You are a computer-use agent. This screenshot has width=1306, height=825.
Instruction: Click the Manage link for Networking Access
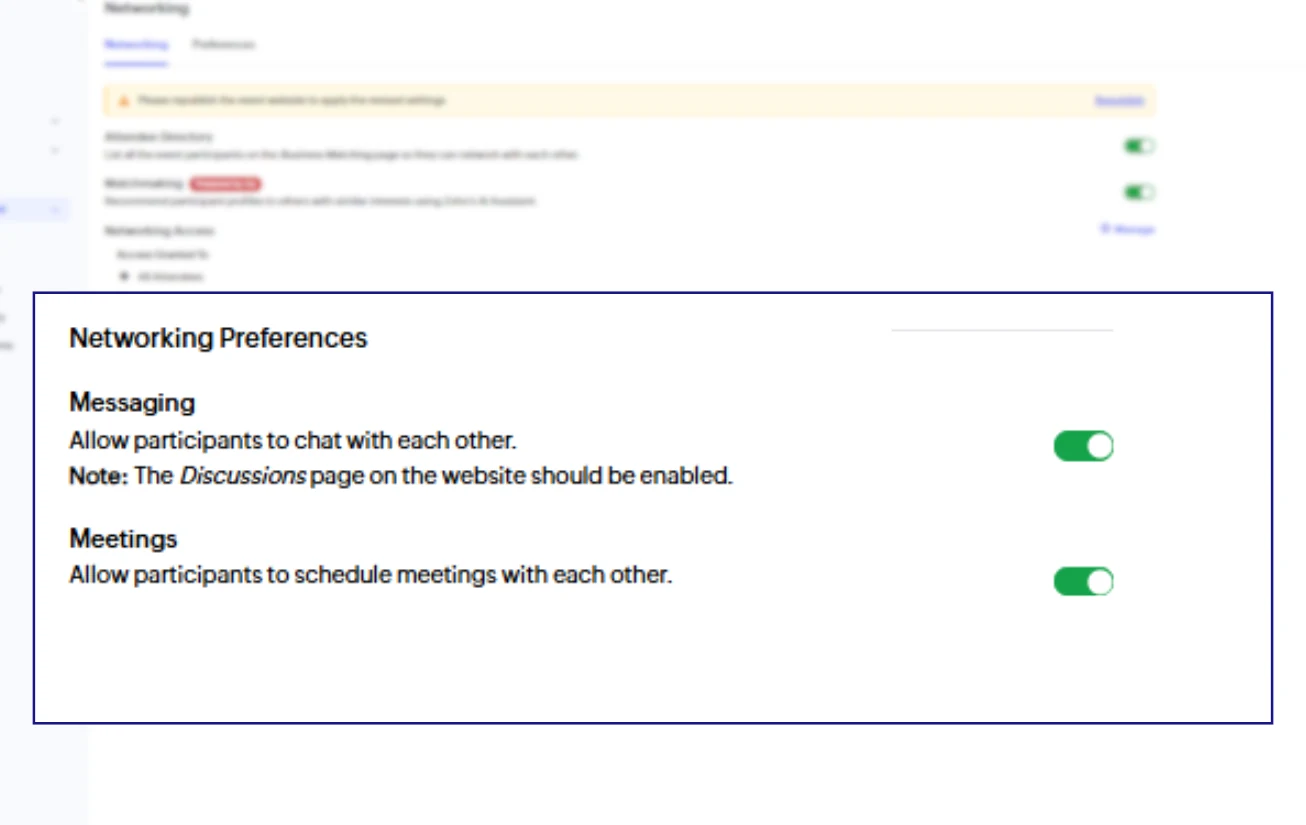click(1127, 229)
